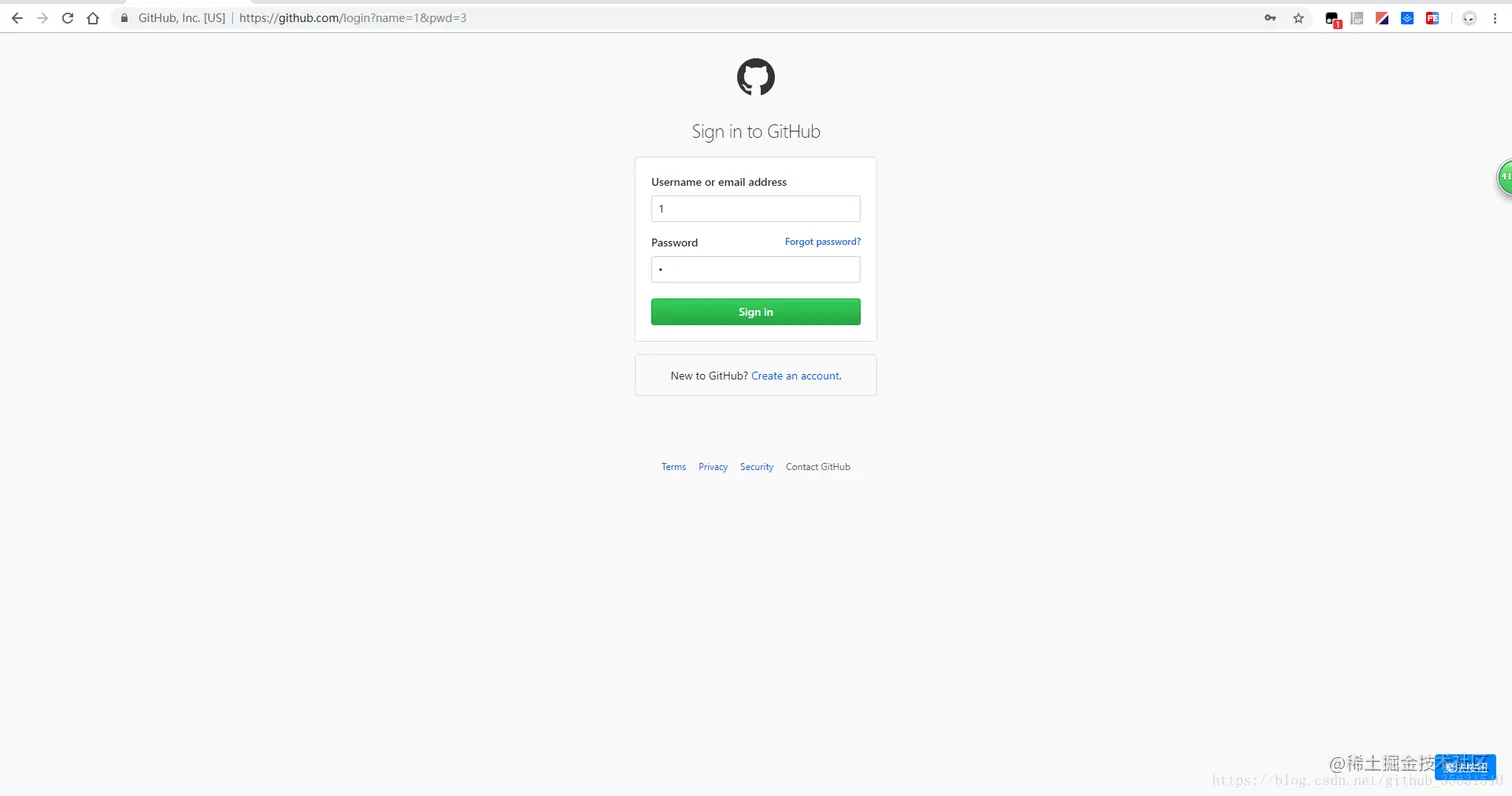
Task: Click the Password label text
Action: click(675, 243)
